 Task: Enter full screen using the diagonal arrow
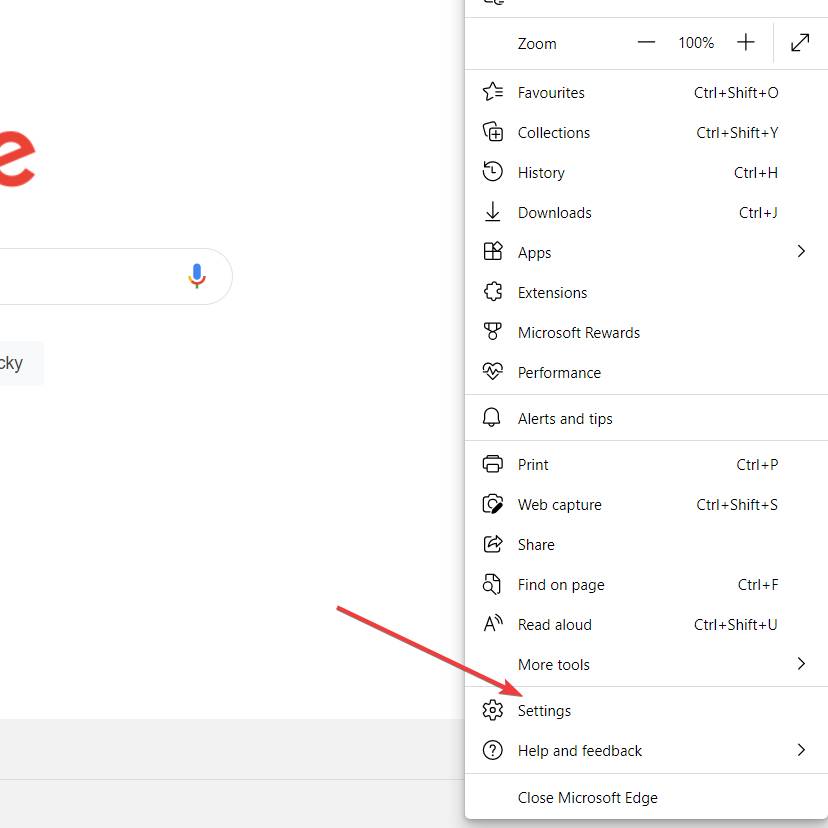pyautogui.click(x=800, y=43)
